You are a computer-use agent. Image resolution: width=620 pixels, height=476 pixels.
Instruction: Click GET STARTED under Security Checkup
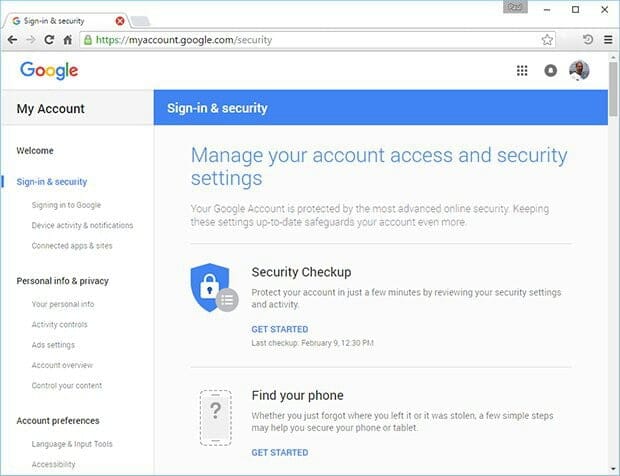[x=279, y=329]
